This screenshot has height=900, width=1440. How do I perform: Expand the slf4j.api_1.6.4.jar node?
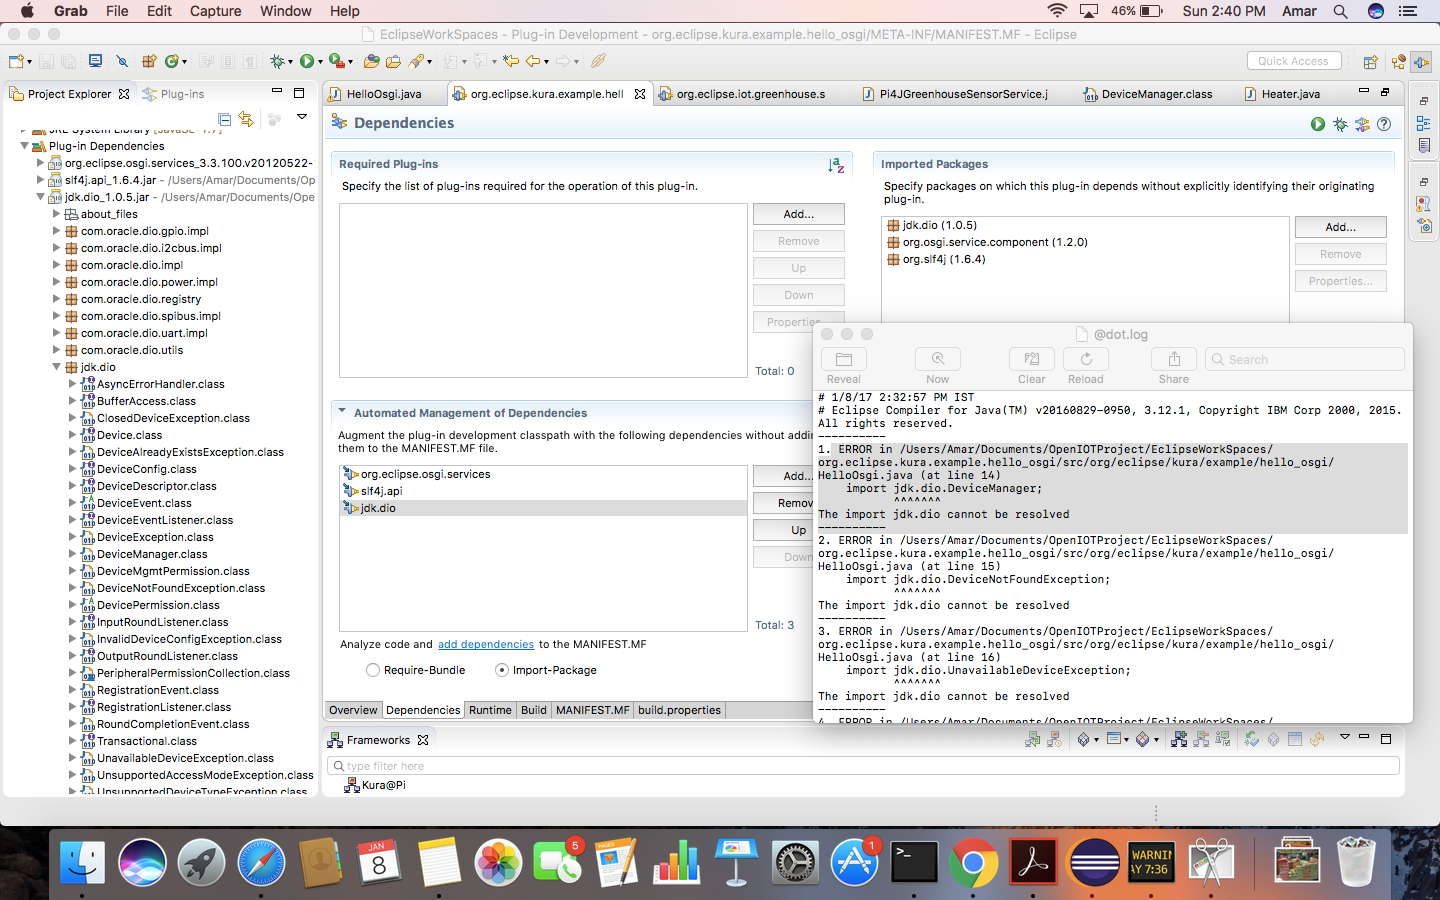41,180
